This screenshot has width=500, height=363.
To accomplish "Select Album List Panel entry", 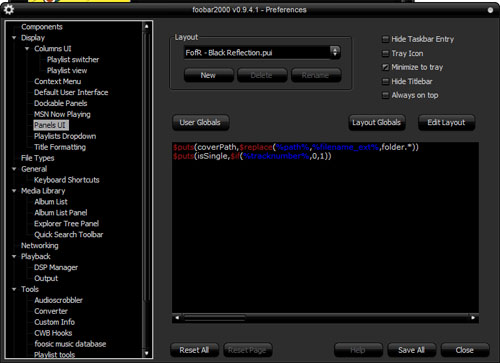I will [61, 213].
